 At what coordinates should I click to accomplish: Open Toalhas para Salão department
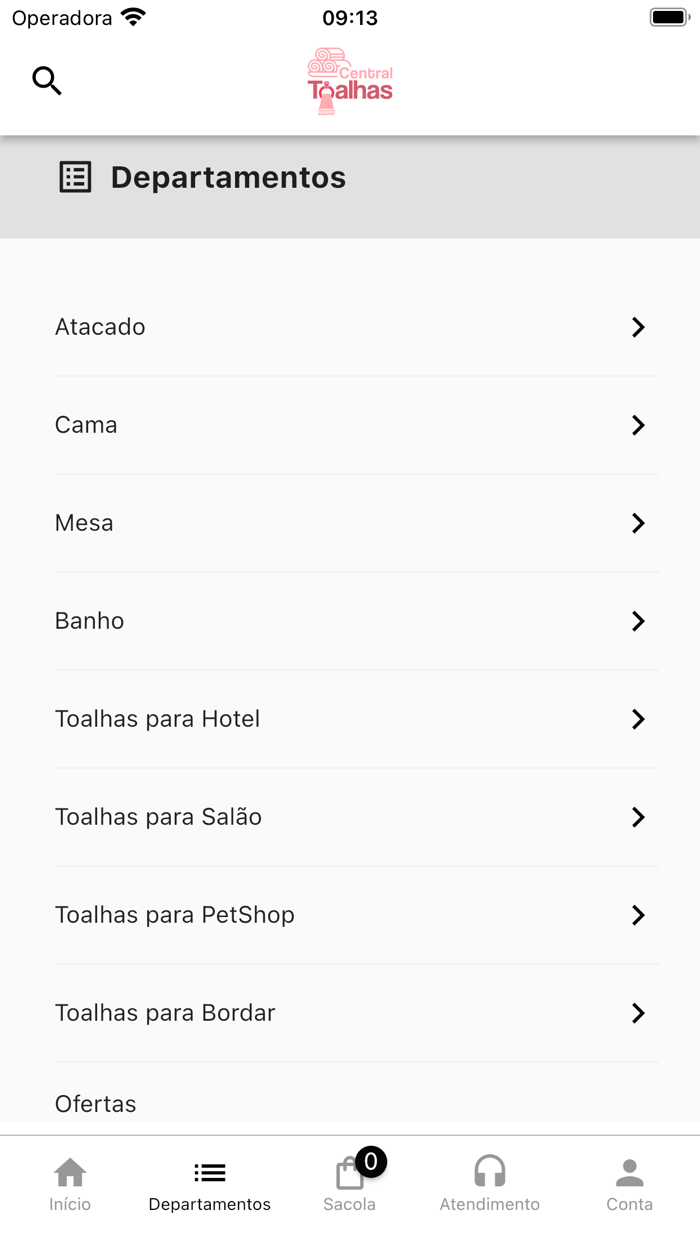(159, 817)
